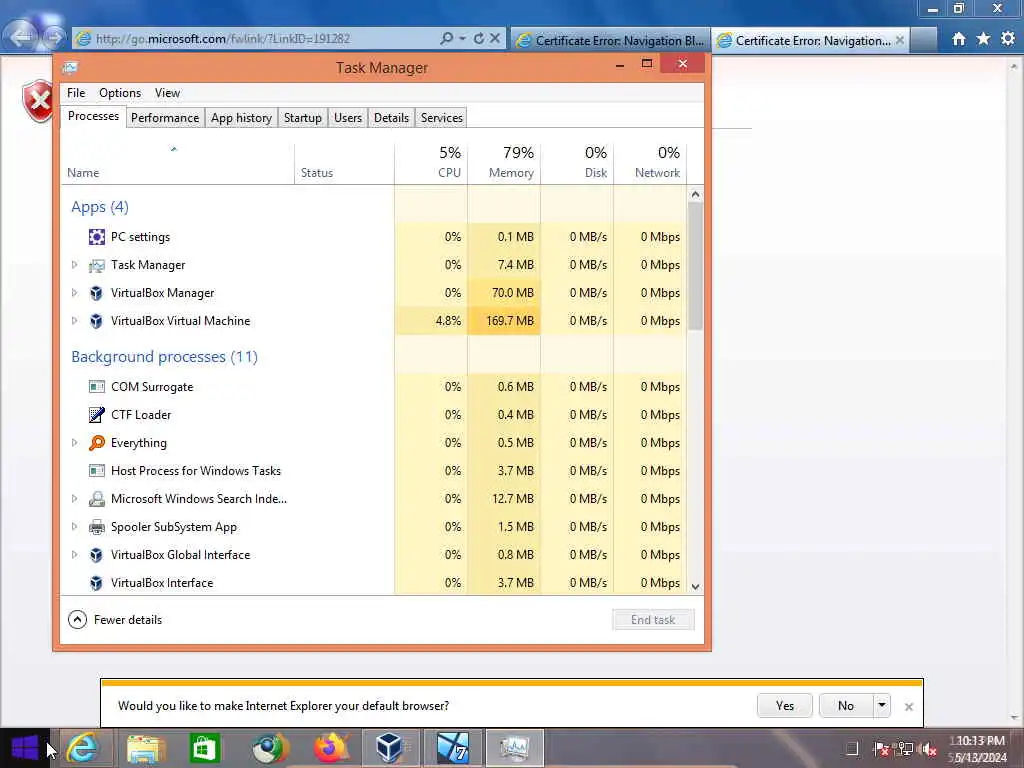Image resolution: width=1024 pixels, height=768 pixels.
Task: Open the Windows Start button
Action: click(x=25, y=748)
